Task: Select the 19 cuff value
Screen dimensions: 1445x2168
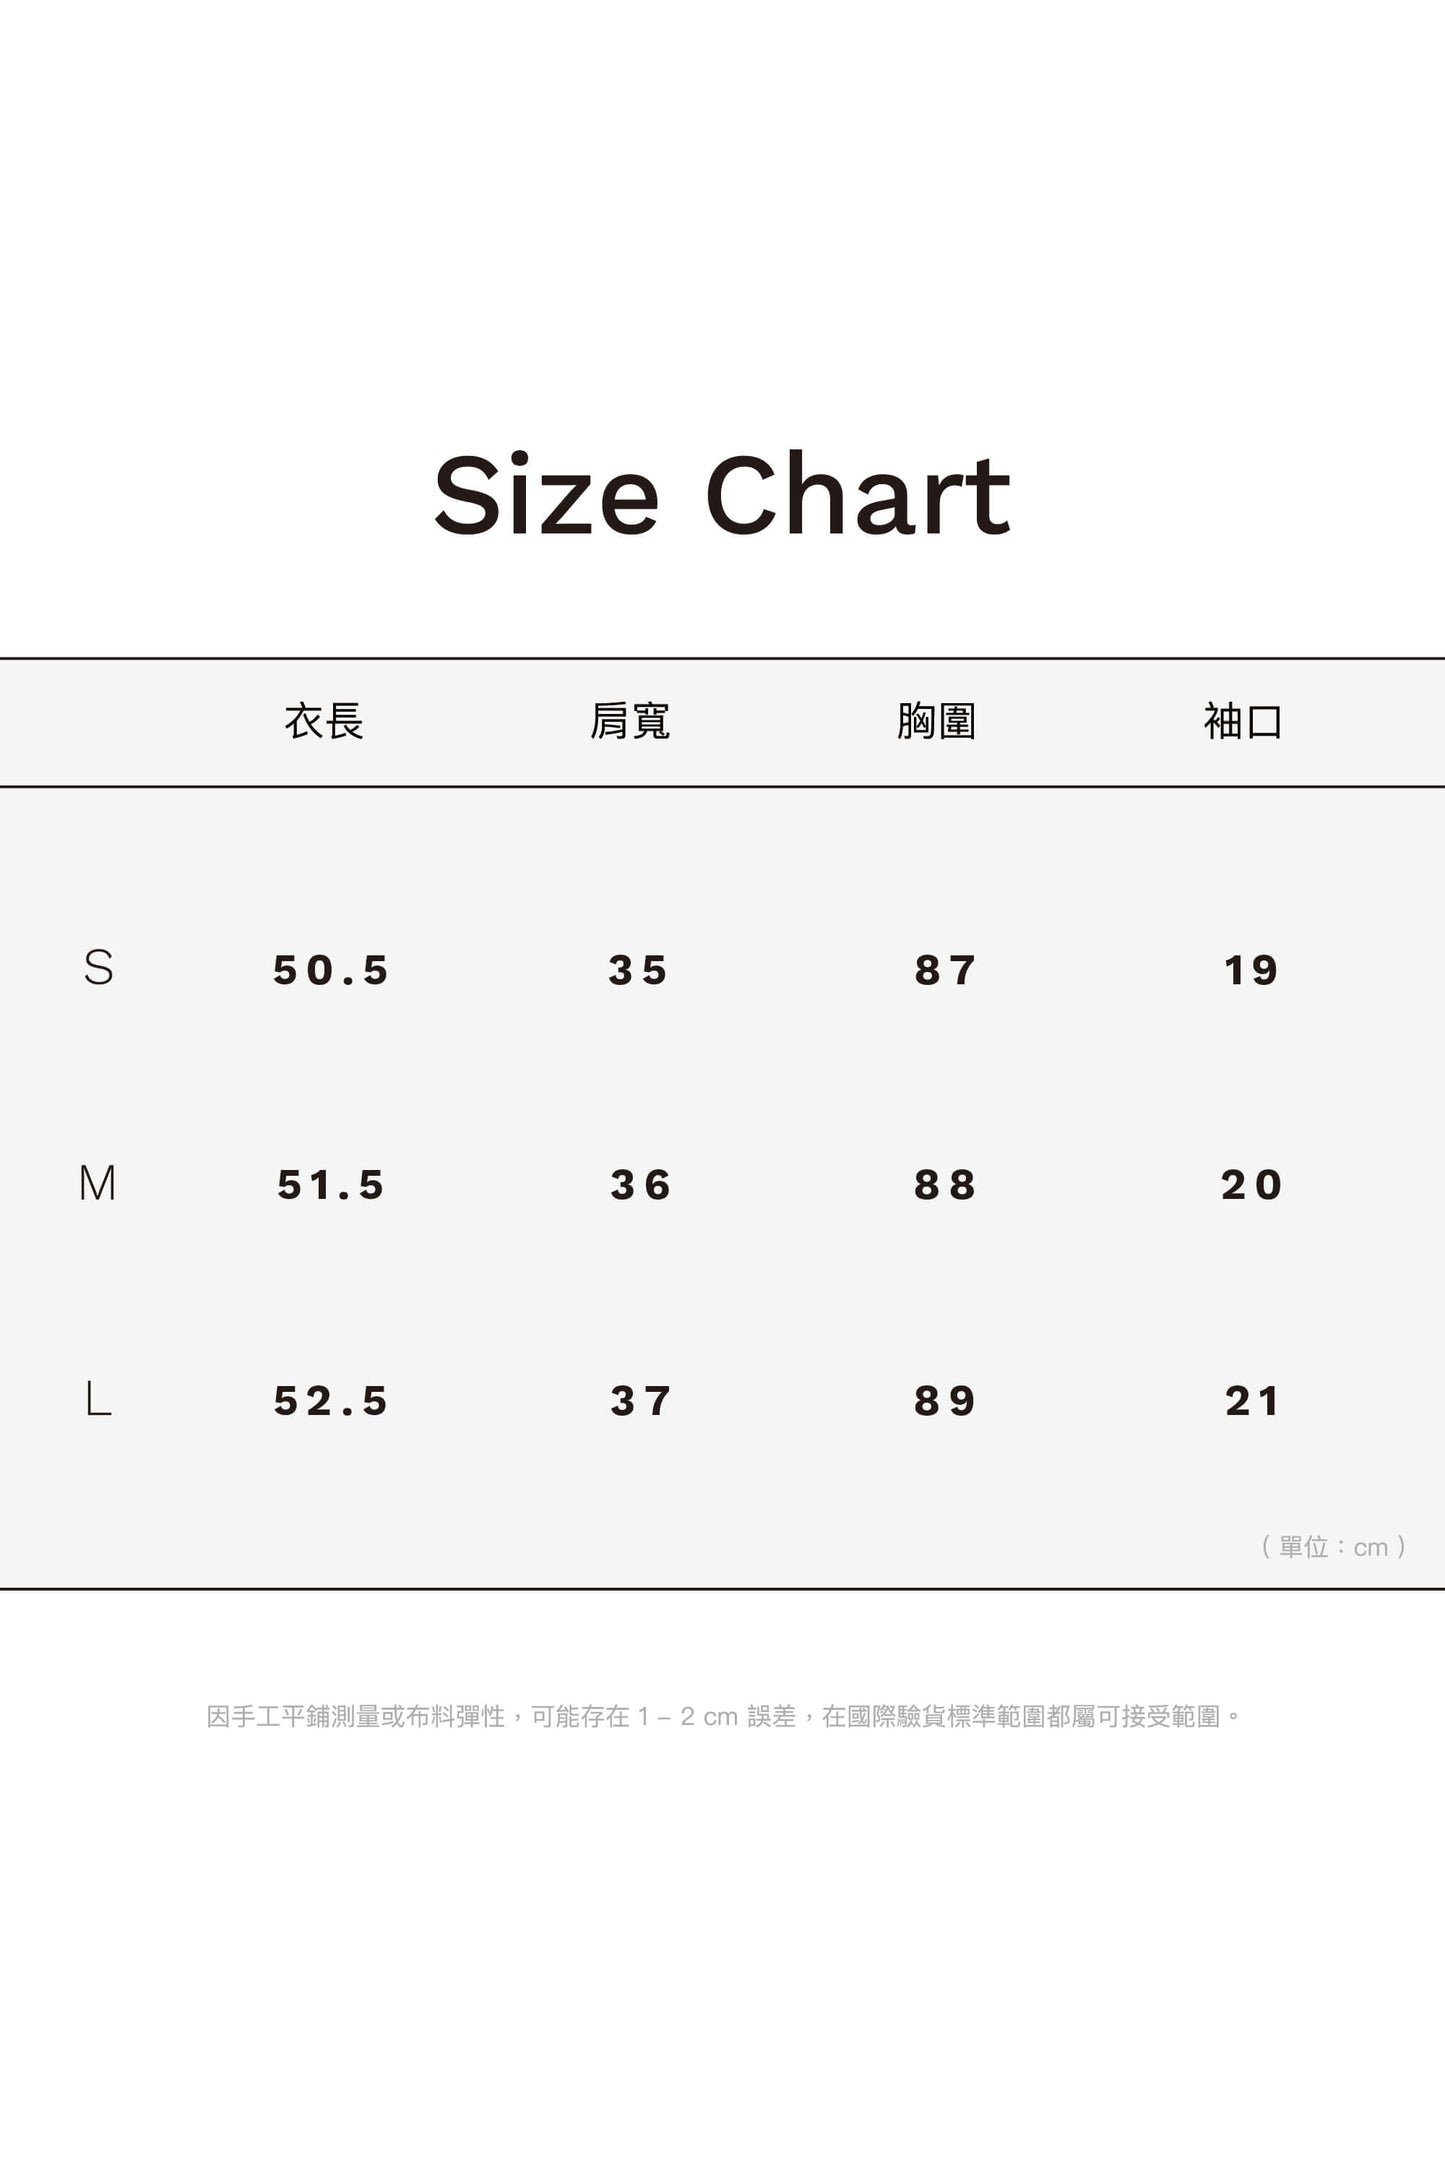Action: [1251, 970]
